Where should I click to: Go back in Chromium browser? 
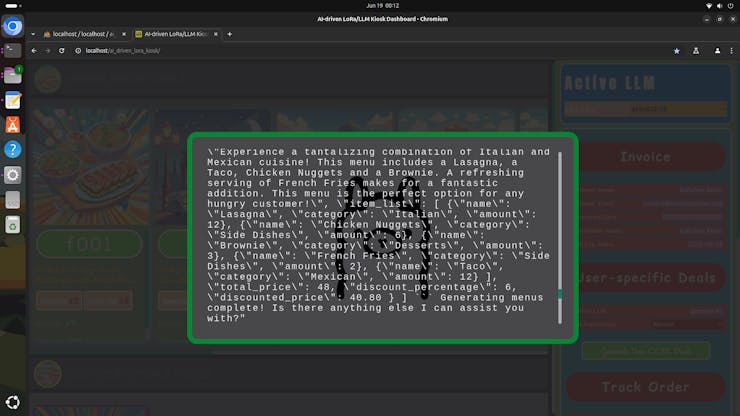point(34,51)
